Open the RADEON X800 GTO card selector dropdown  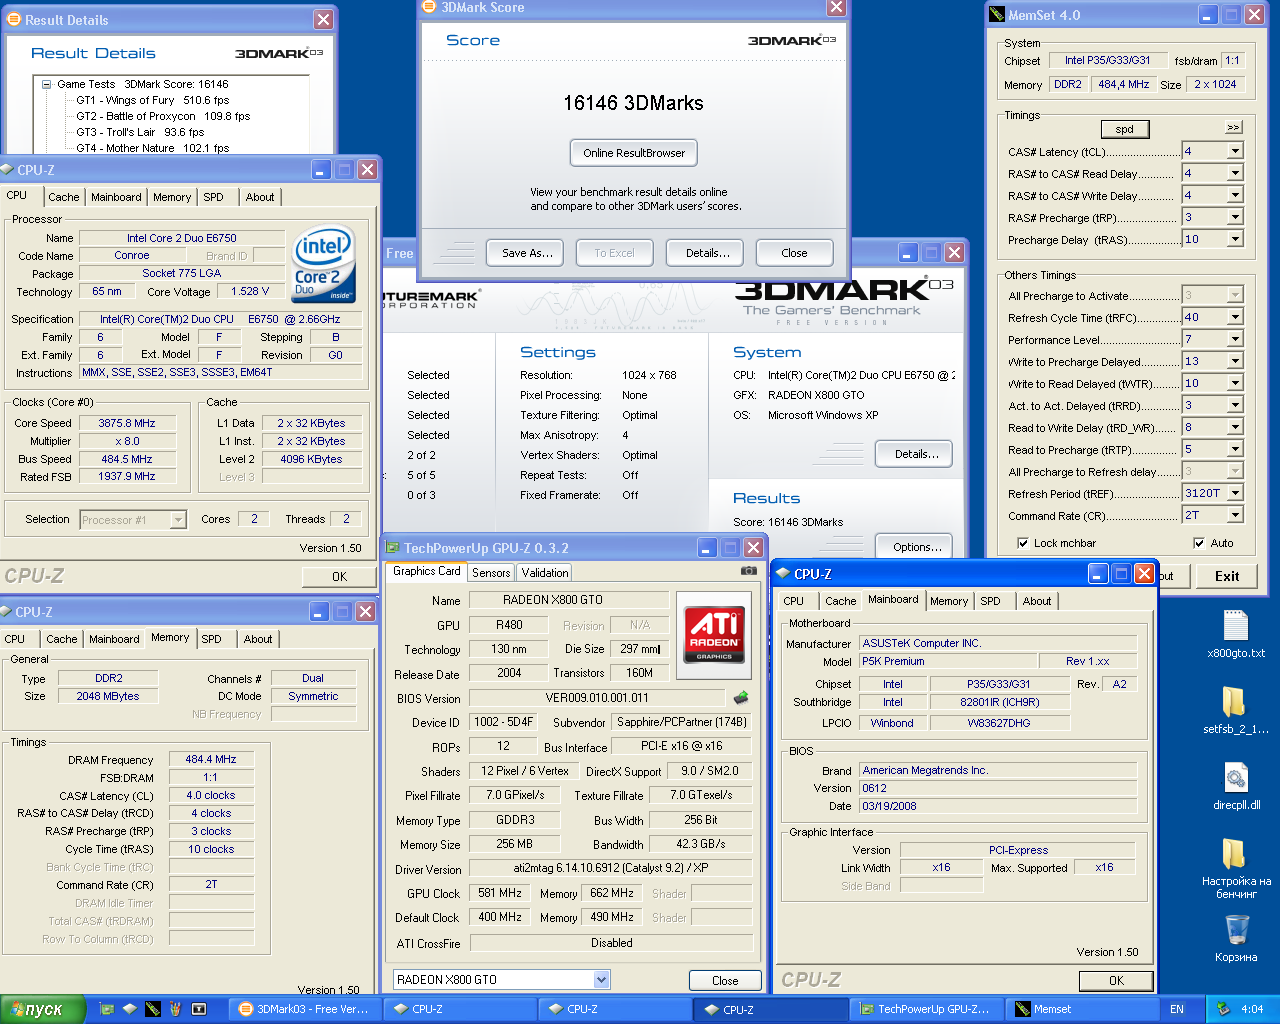click(601, 980)
